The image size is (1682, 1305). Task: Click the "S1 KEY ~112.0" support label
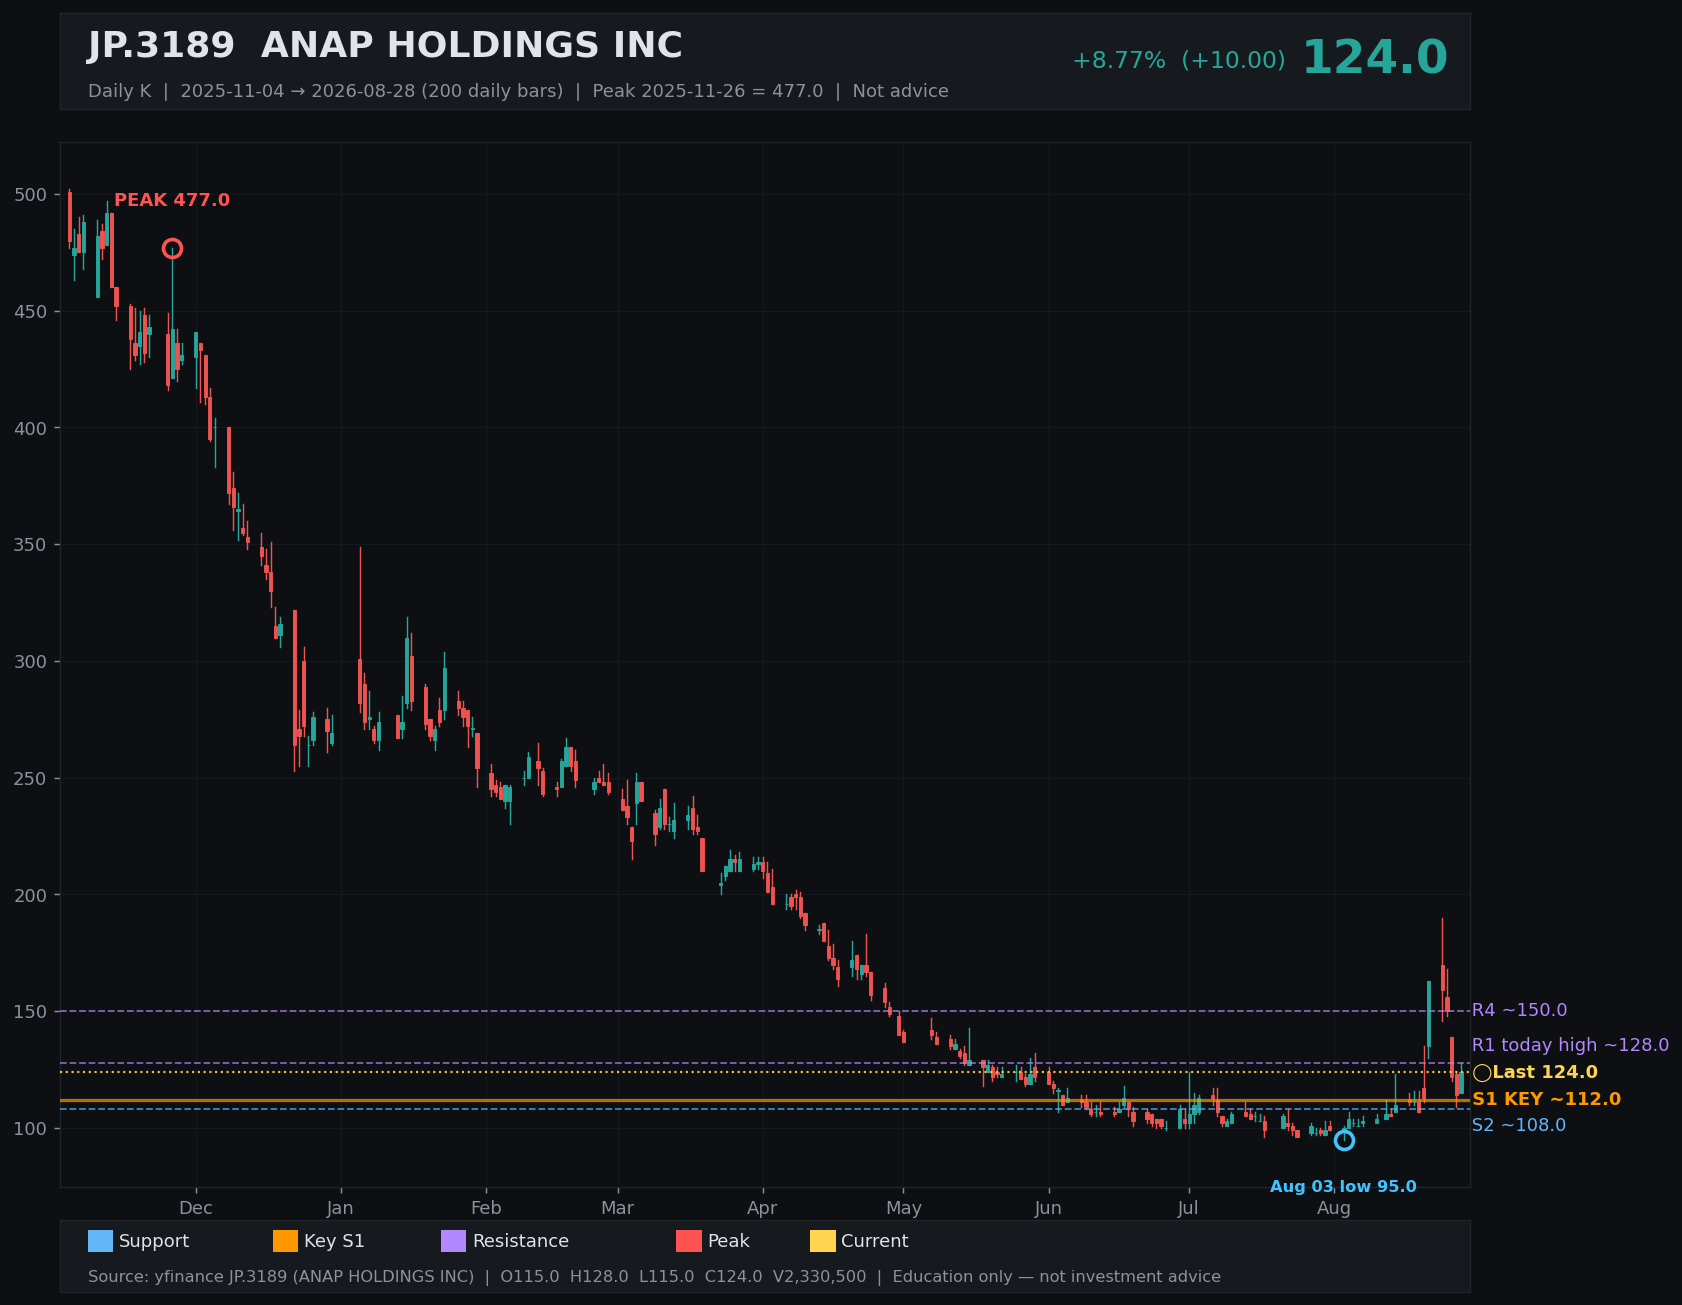[x=1546, y=1100]
